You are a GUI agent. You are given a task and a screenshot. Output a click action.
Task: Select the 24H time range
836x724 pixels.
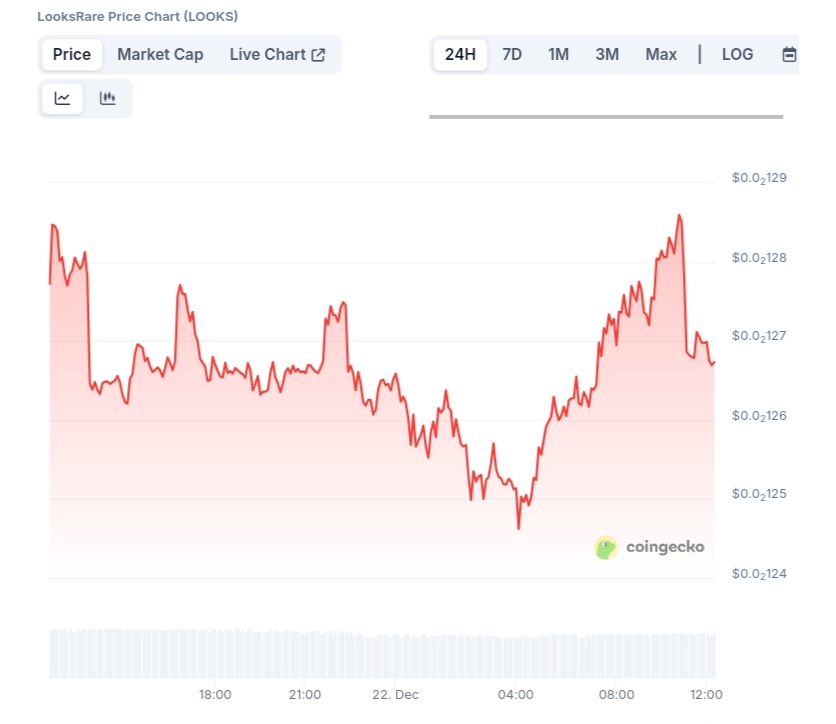click(x=460, y=54)
